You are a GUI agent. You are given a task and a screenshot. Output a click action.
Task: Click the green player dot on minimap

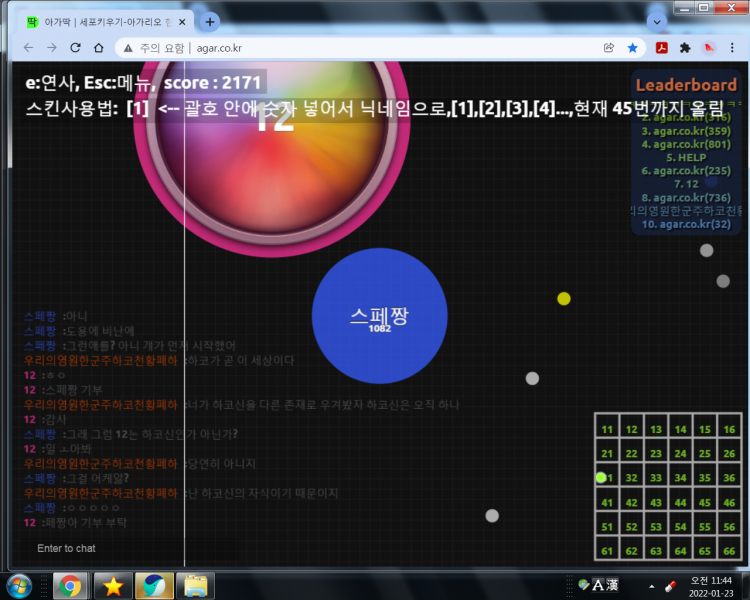[601, 478]
